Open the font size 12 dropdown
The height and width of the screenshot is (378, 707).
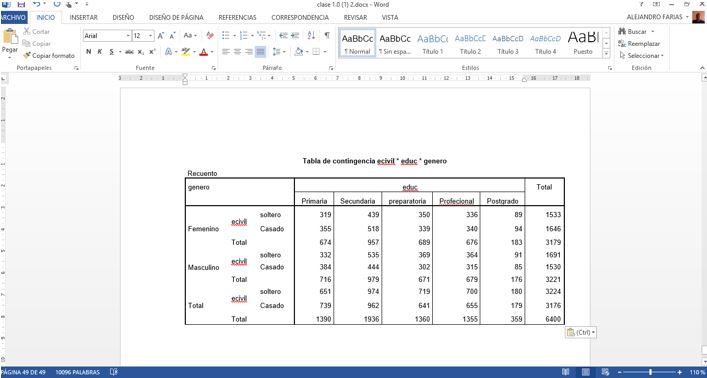tap(151, 36)
